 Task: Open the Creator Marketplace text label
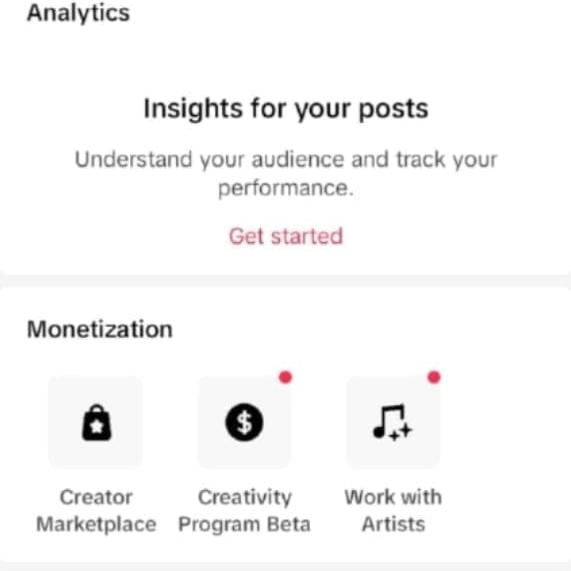point(97,511)
